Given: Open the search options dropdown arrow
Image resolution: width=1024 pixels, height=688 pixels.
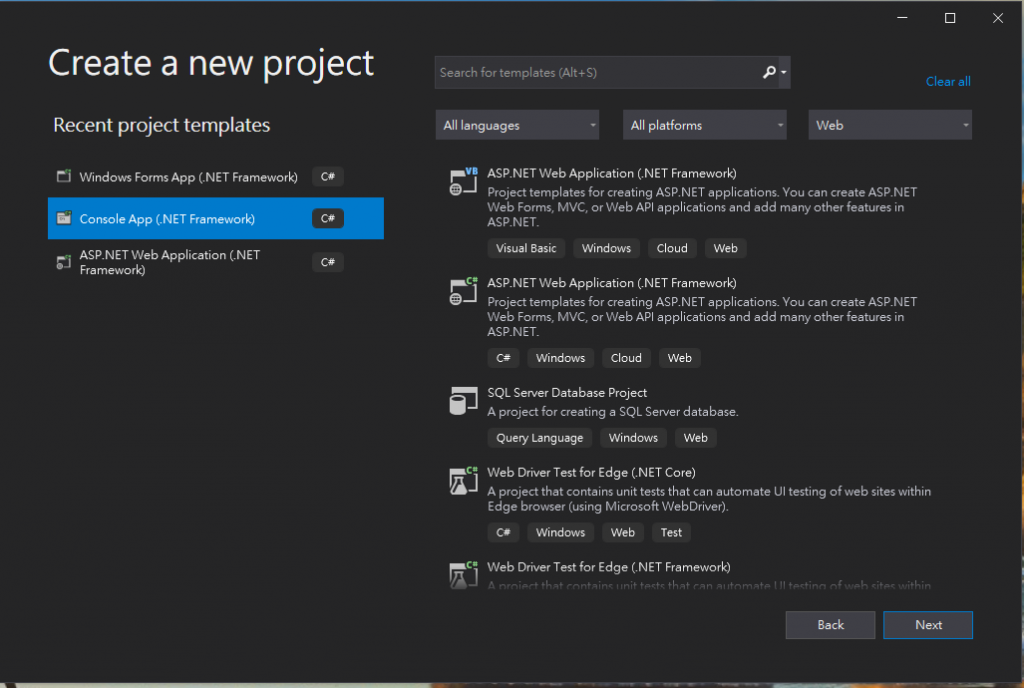Looking at the screenshot, I should (784, 72).
